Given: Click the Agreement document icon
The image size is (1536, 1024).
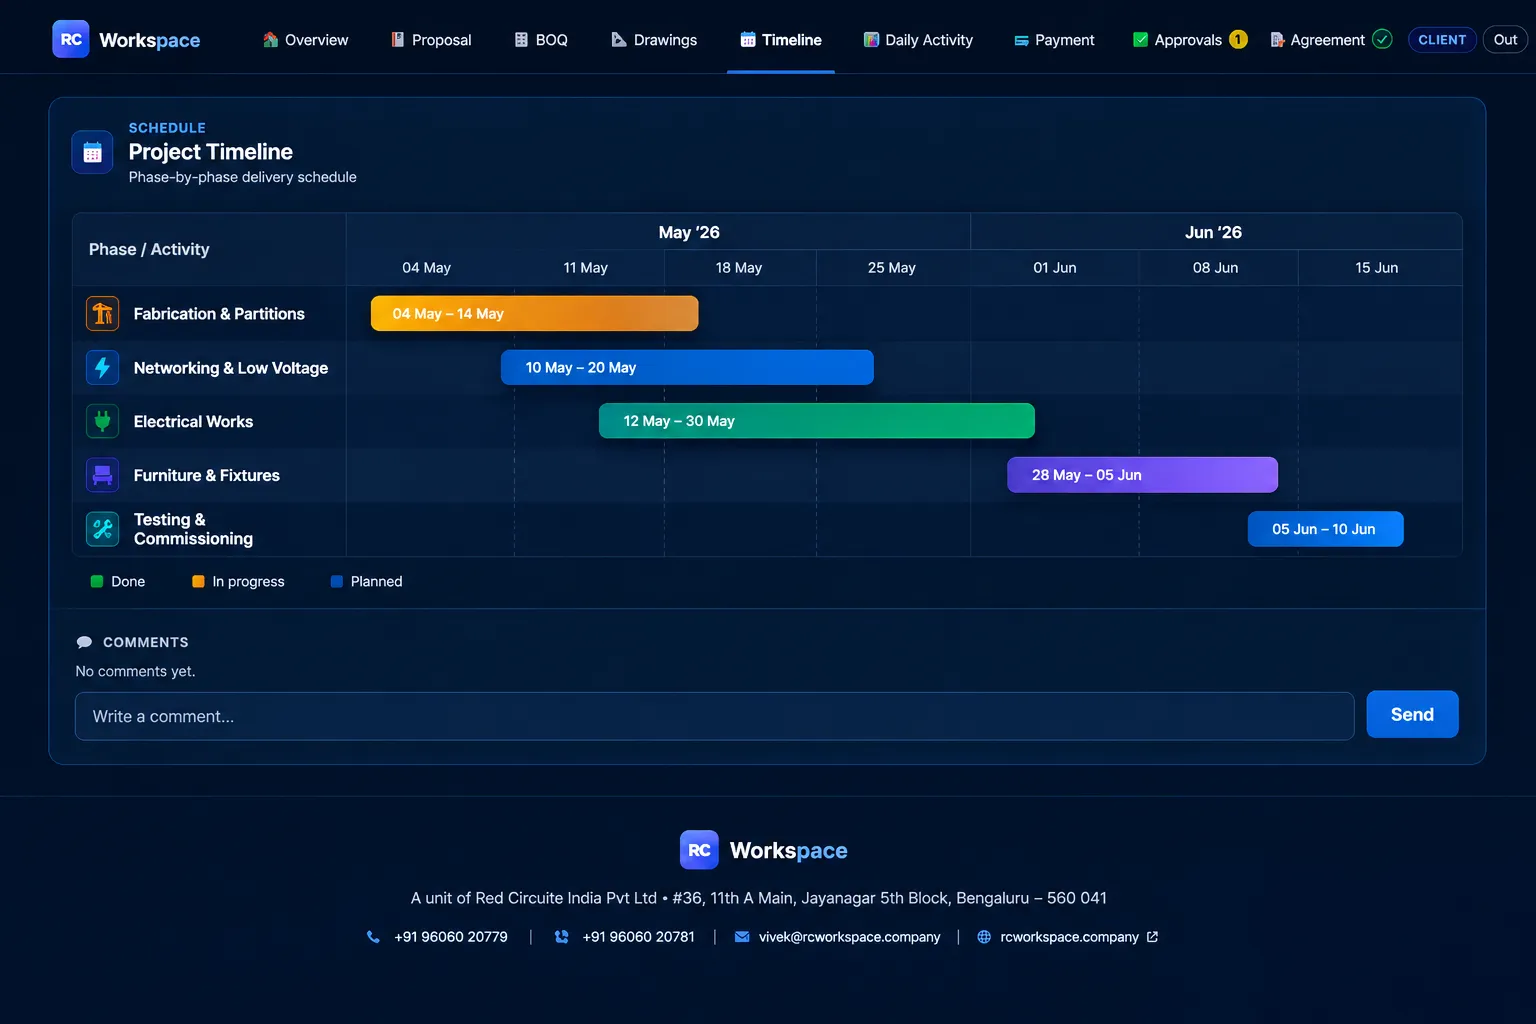Looking at the screenshot, I should point(1277,40).
